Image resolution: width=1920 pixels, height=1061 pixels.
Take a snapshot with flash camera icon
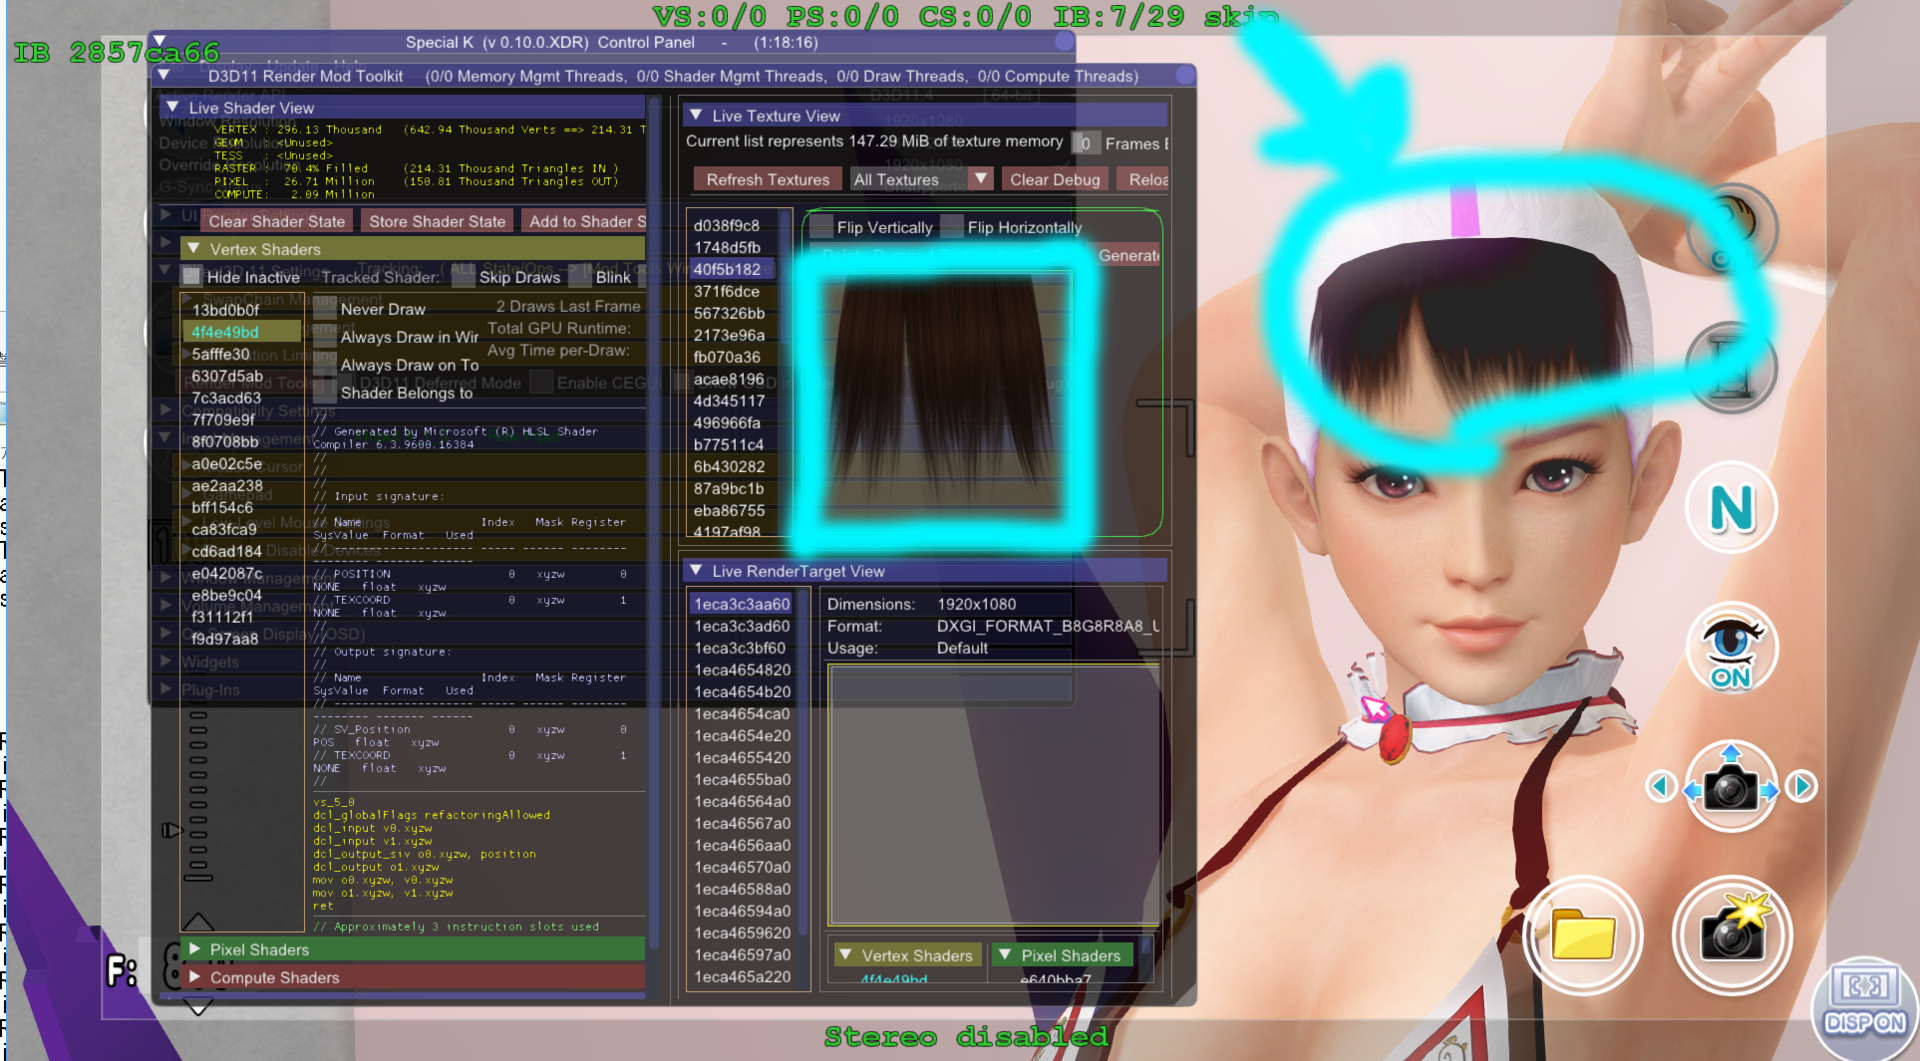pos(1731,936)
